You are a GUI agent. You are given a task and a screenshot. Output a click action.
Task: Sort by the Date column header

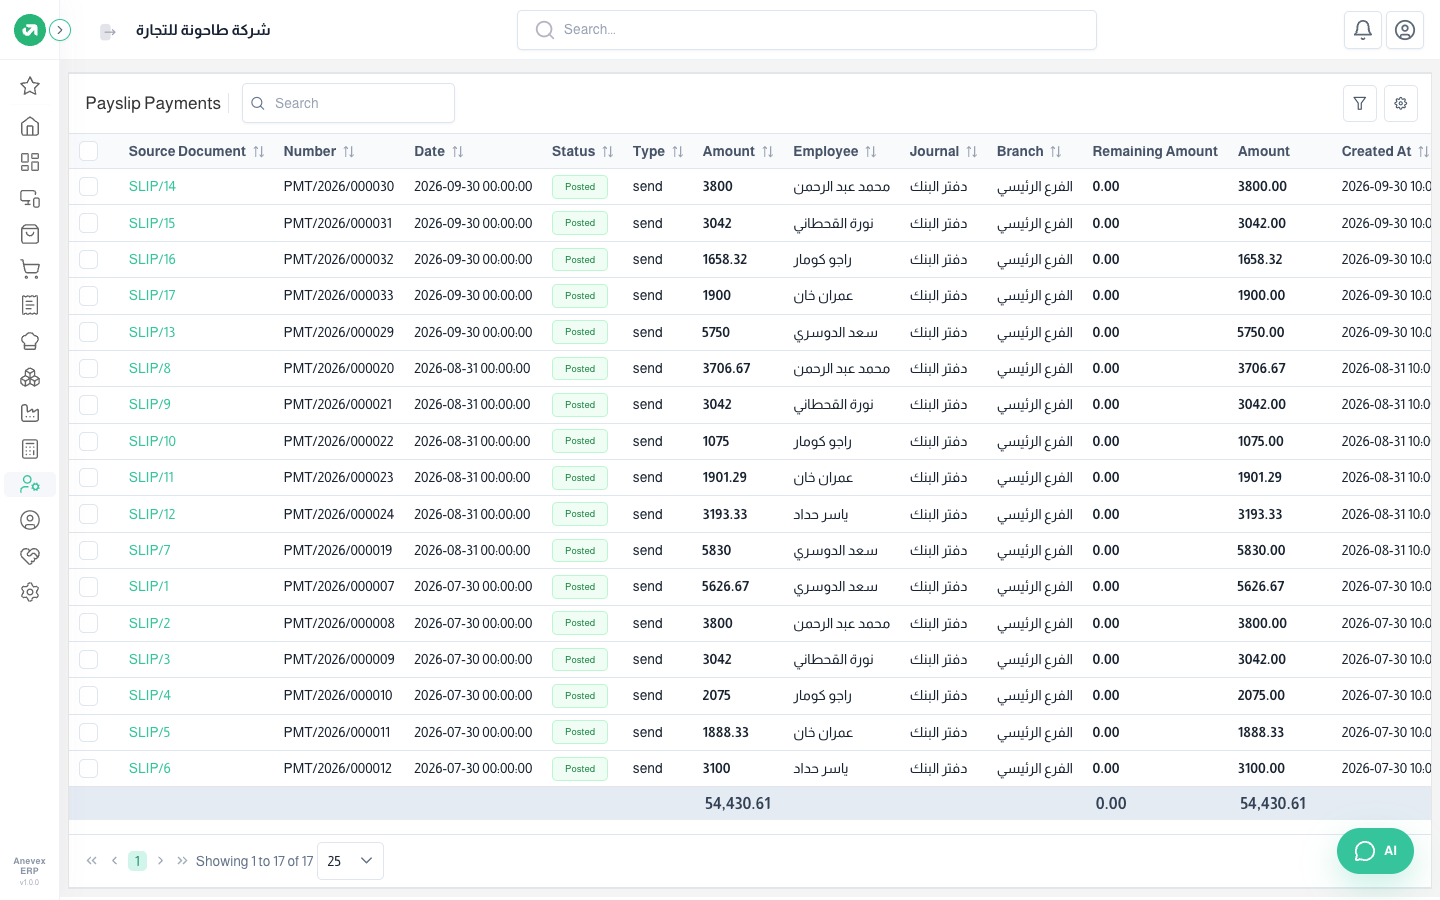(439, 151)
